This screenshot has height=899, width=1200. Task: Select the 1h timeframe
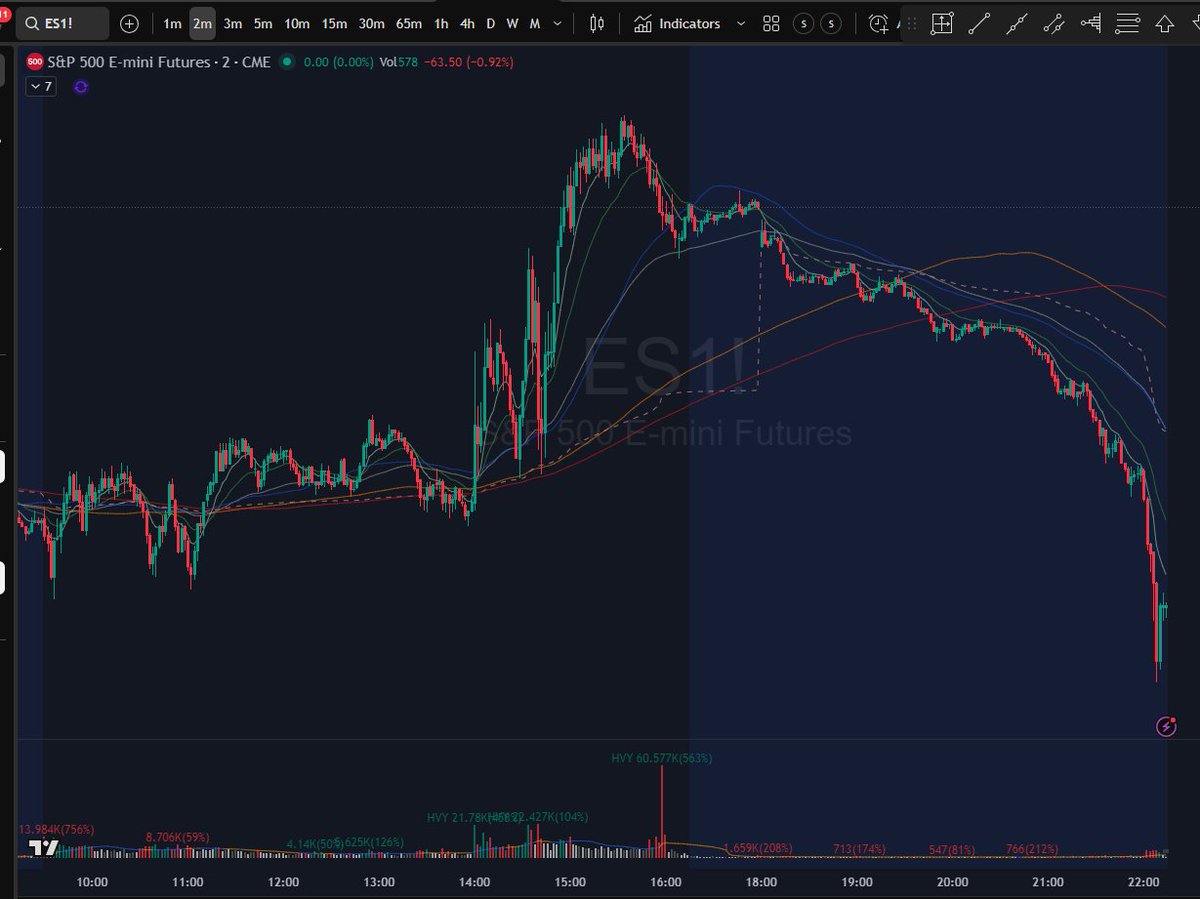click(x=441, y=23)
